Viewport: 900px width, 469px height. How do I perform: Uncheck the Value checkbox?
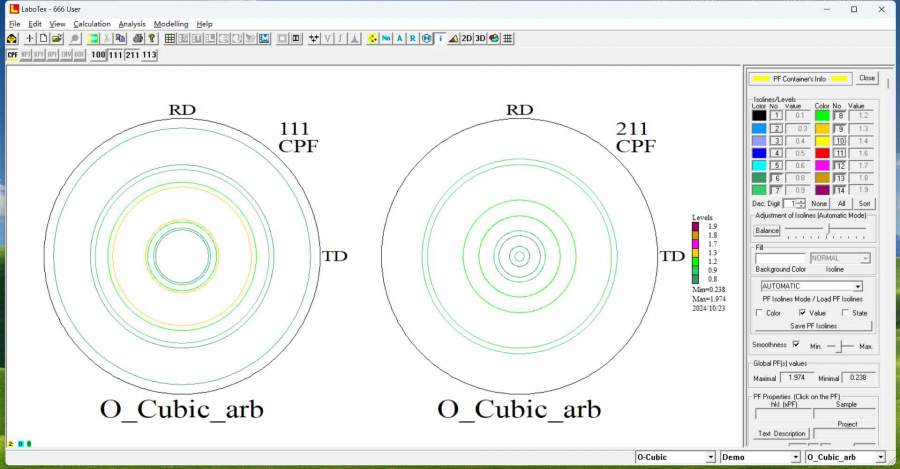[802, 313]
